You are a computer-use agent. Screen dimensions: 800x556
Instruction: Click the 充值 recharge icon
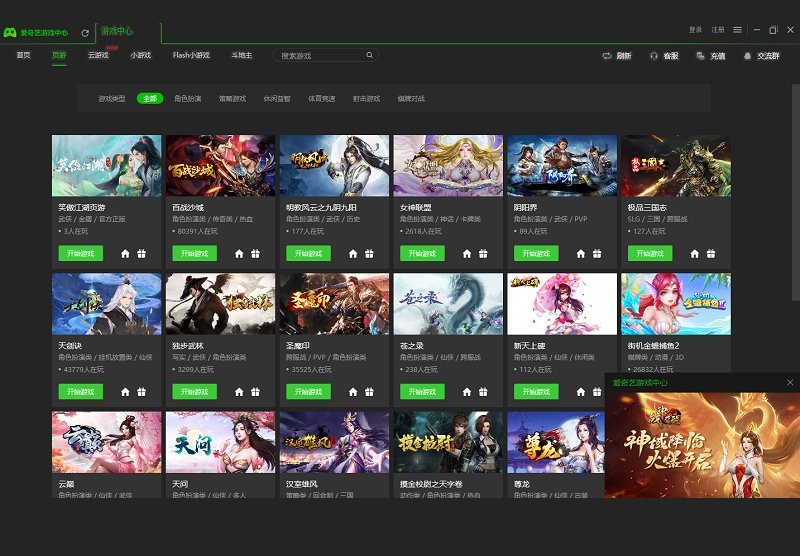tap(700, 56)
